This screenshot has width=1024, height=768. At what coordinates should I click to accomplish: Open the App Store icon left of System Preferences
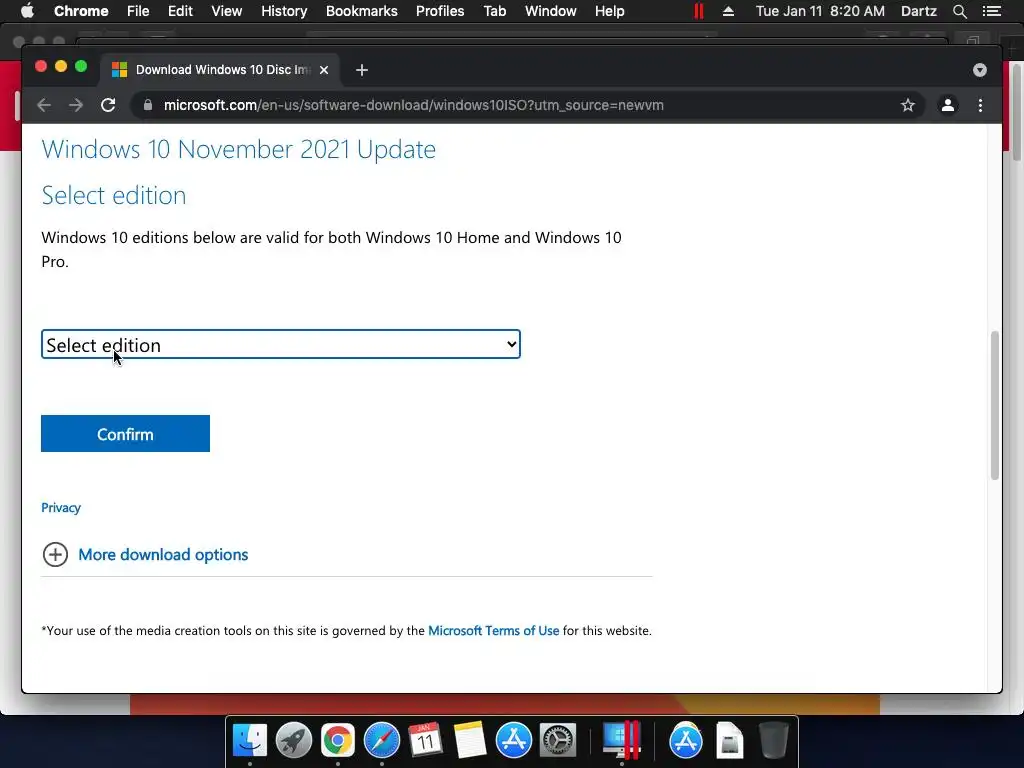click(x=513, y=740)
